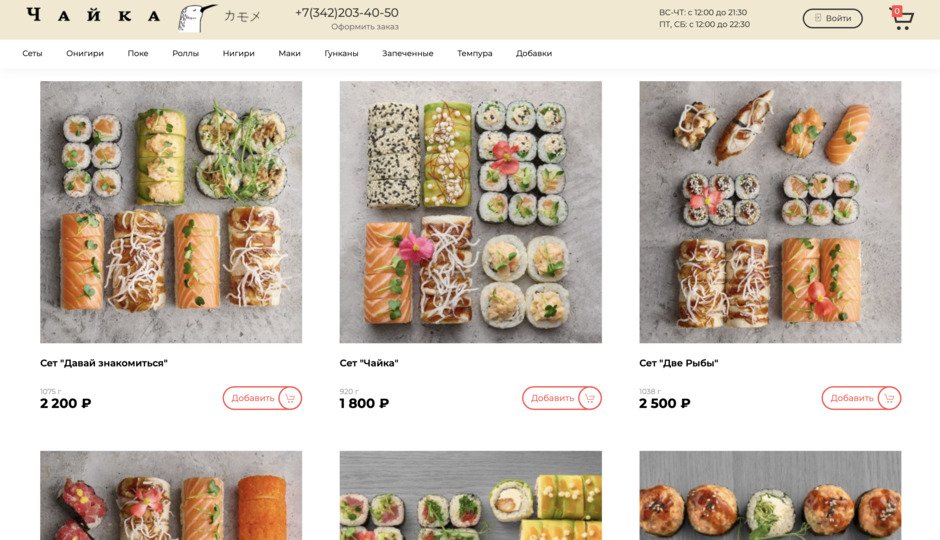Viewport: 940px width, 540px height.
Task: Click the phone number +7(342)203-40-50
Action: (347, 13)
